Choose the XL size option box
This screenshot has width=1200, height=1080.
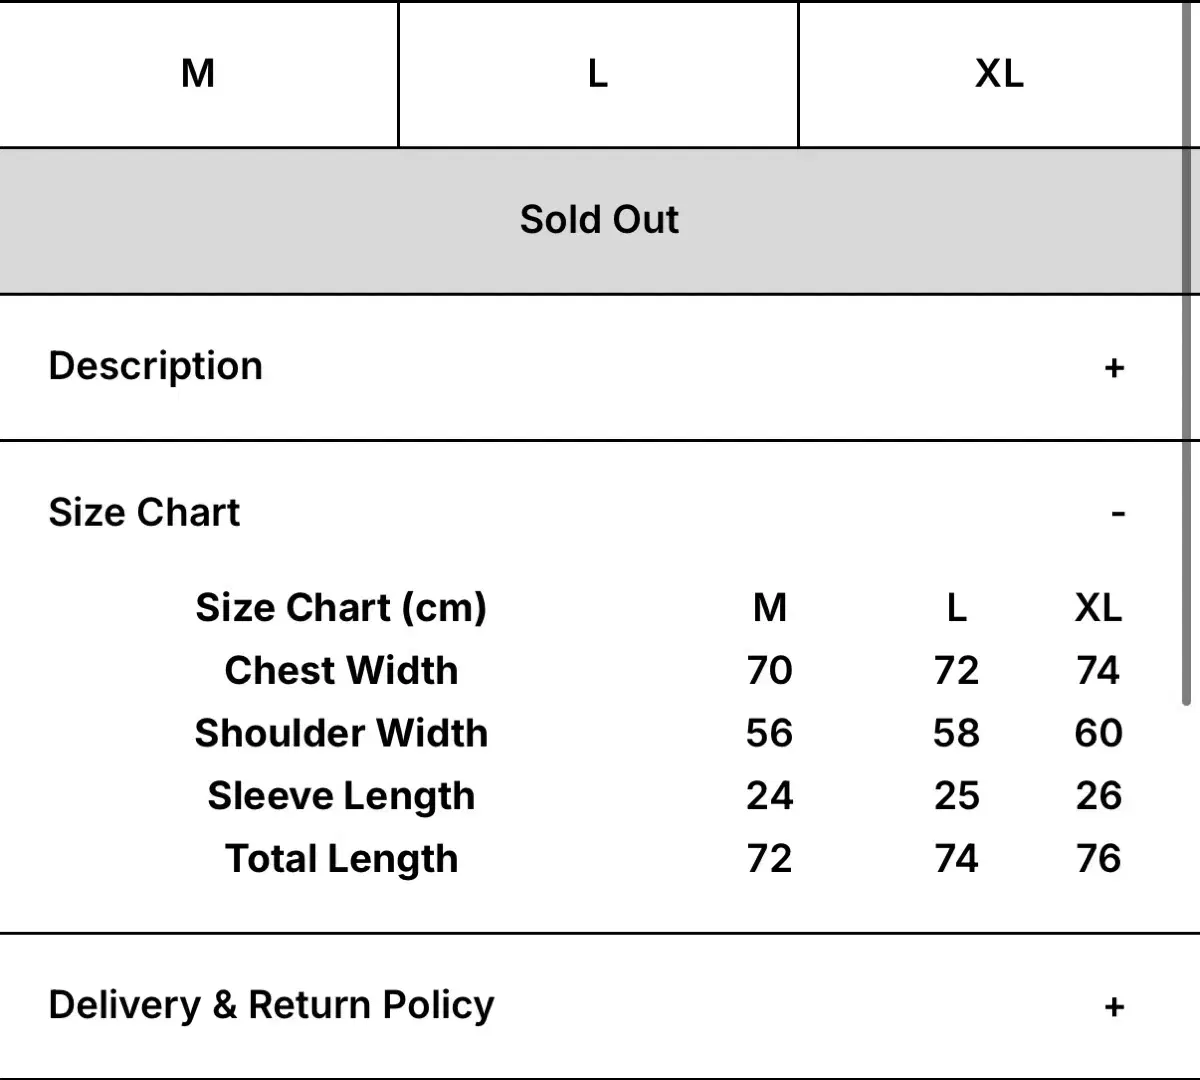click(x=998, y=74)
